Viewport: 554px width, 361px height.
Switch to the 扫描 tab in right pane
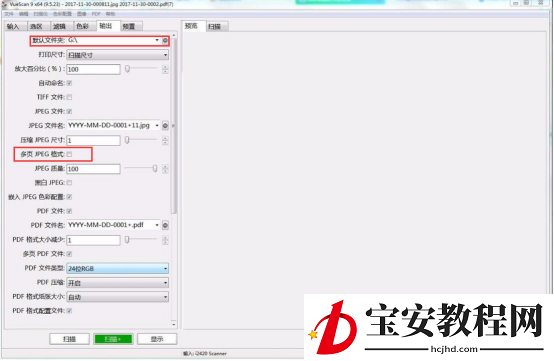216,26
